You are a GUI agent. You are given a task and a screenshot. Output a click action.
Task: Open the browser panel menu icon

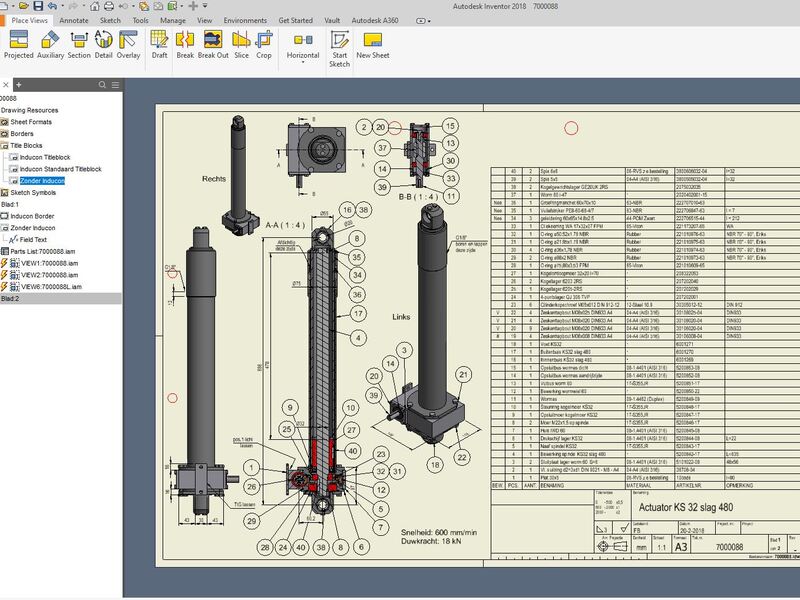click(115, 85)
